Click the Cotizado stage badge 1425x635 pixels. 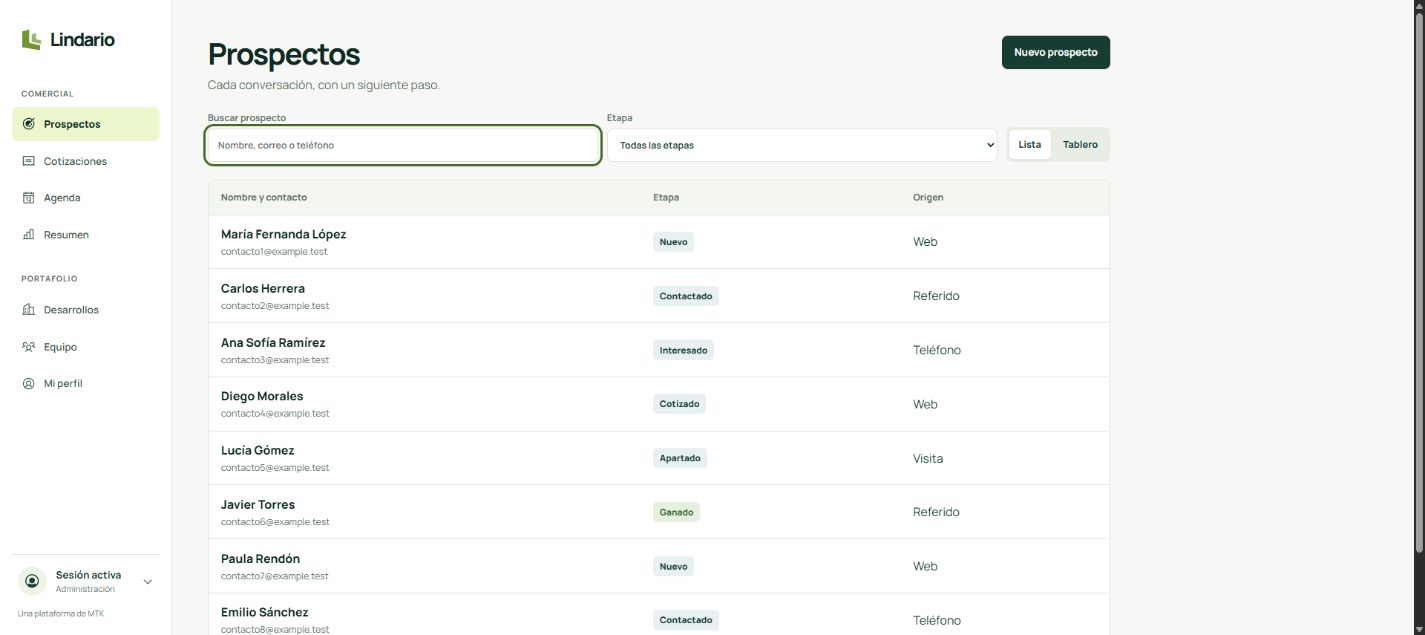680,404
